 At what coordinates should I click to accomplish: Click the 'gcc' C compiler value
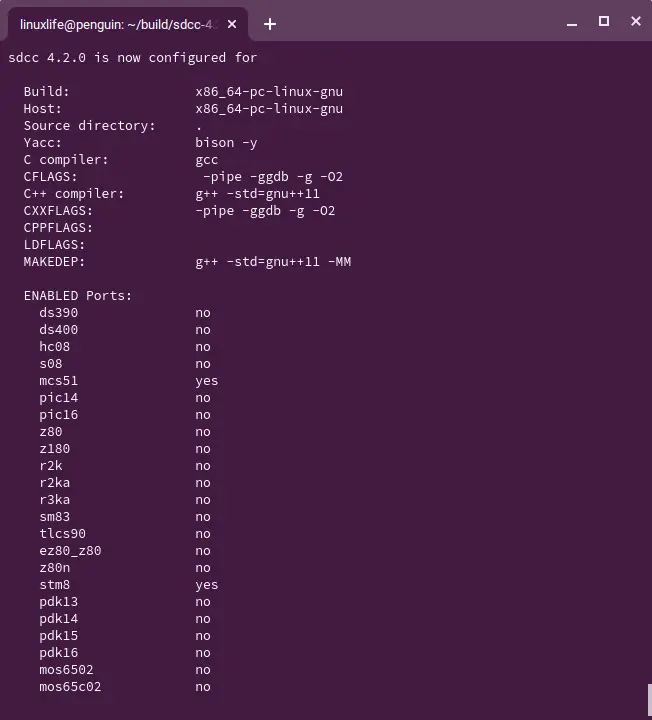tap(207, 160)
